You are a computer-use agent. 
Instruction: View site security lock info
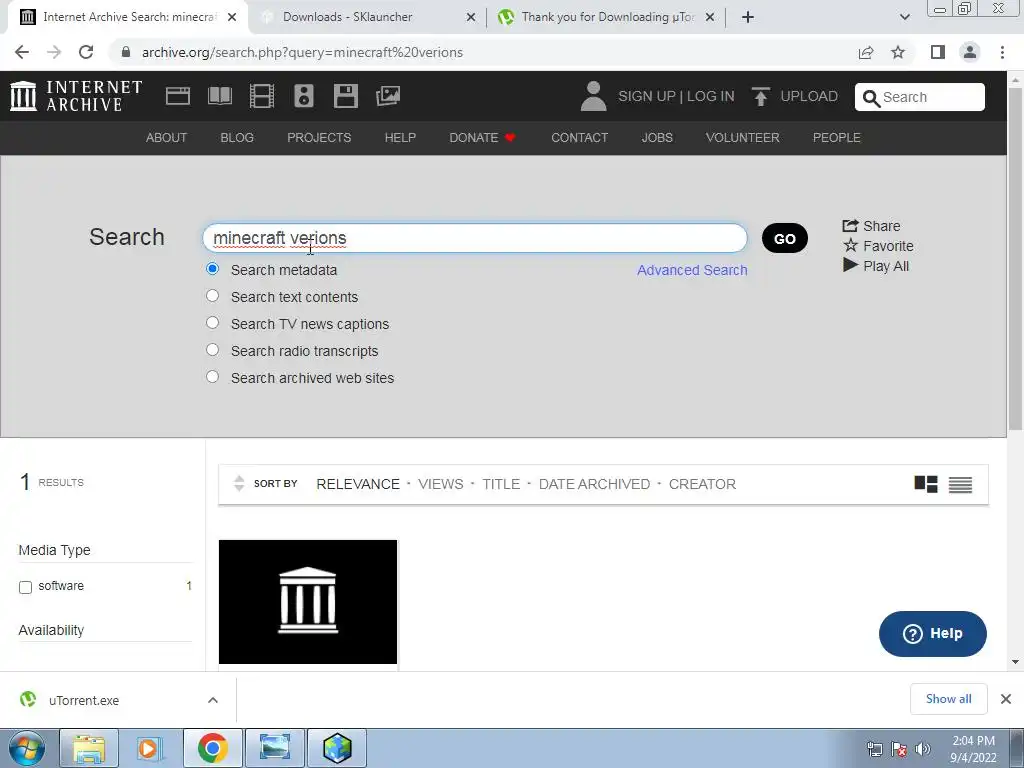126,52
